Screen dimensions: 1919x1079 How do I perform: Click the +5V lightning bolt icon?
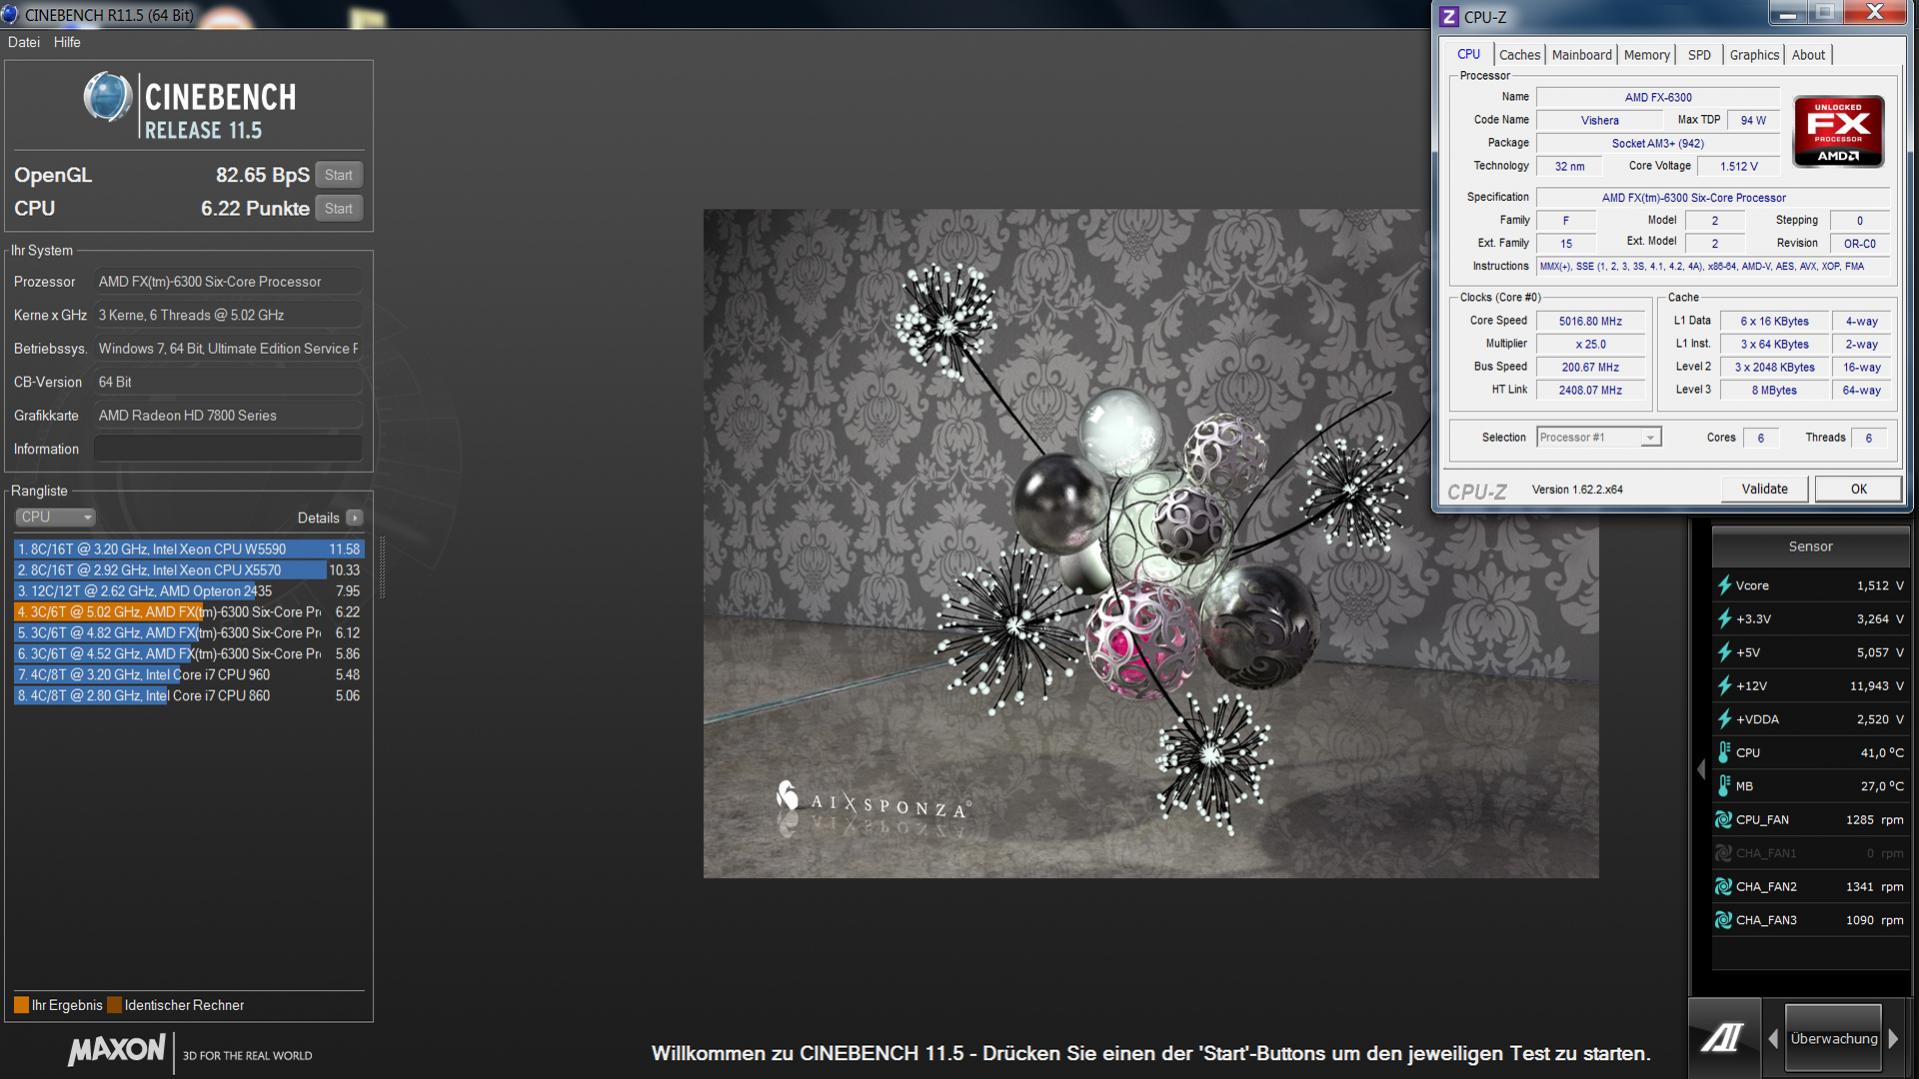point(1724,652)
